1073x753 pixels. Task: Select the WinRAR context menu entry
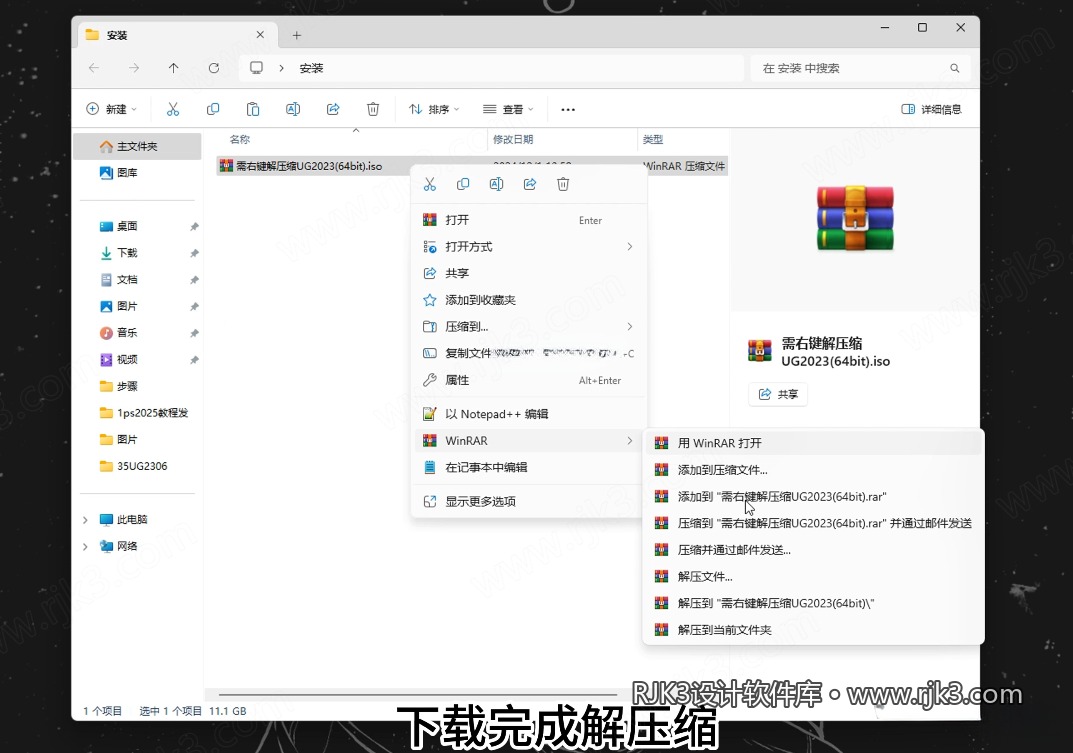point(528,440)
